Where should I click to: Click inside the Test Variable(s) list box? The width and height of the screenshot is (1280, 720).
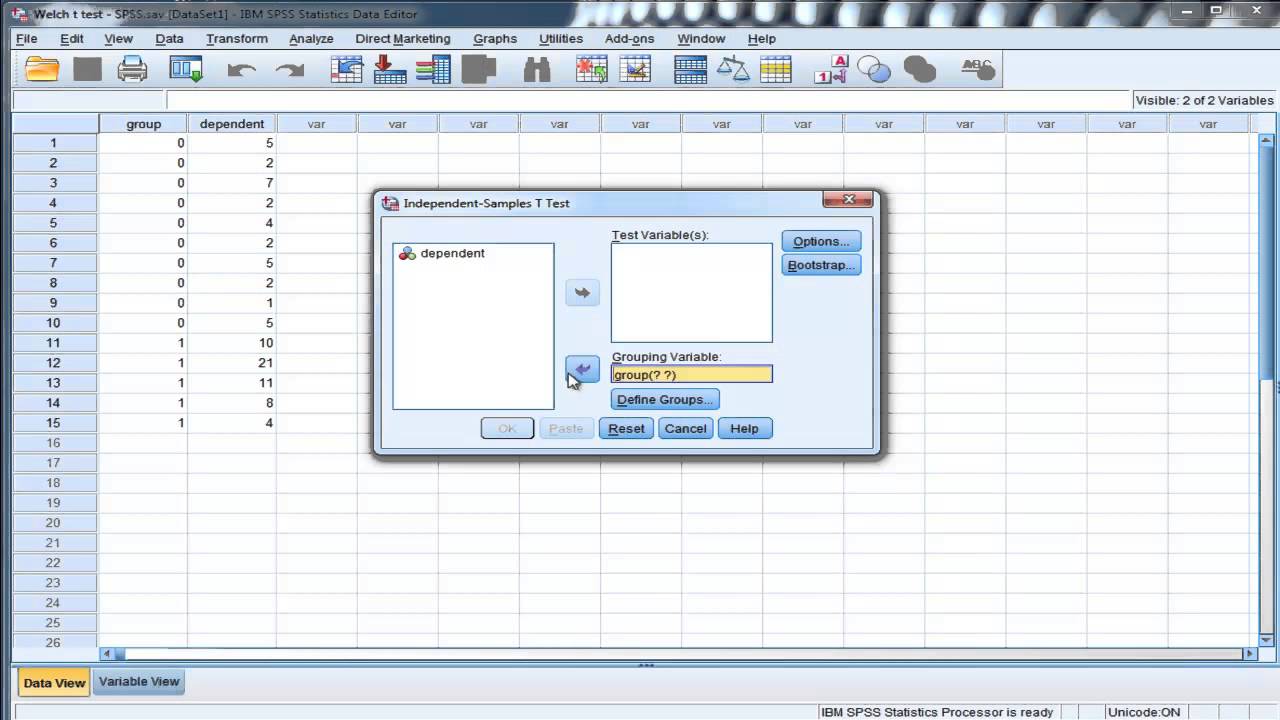691,293
